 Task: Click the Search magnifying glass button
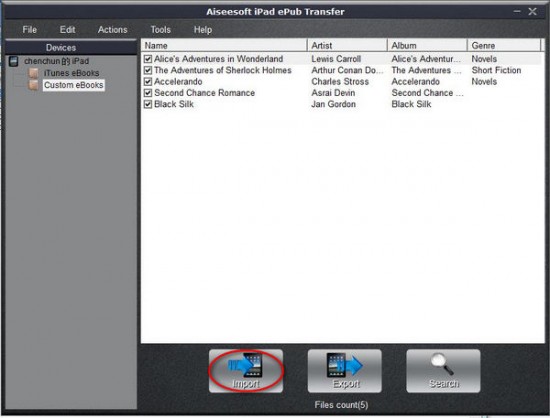443,371
